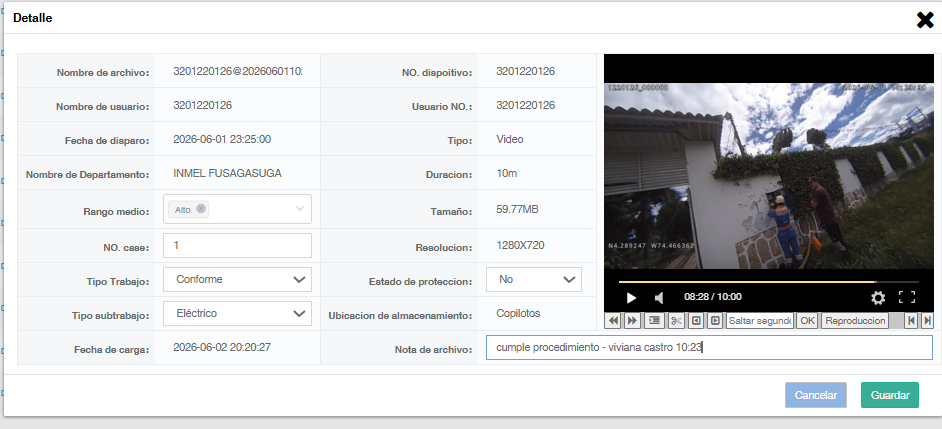Step to next frame icon
This screenshot has height=429, width=942.
[716, 321]
